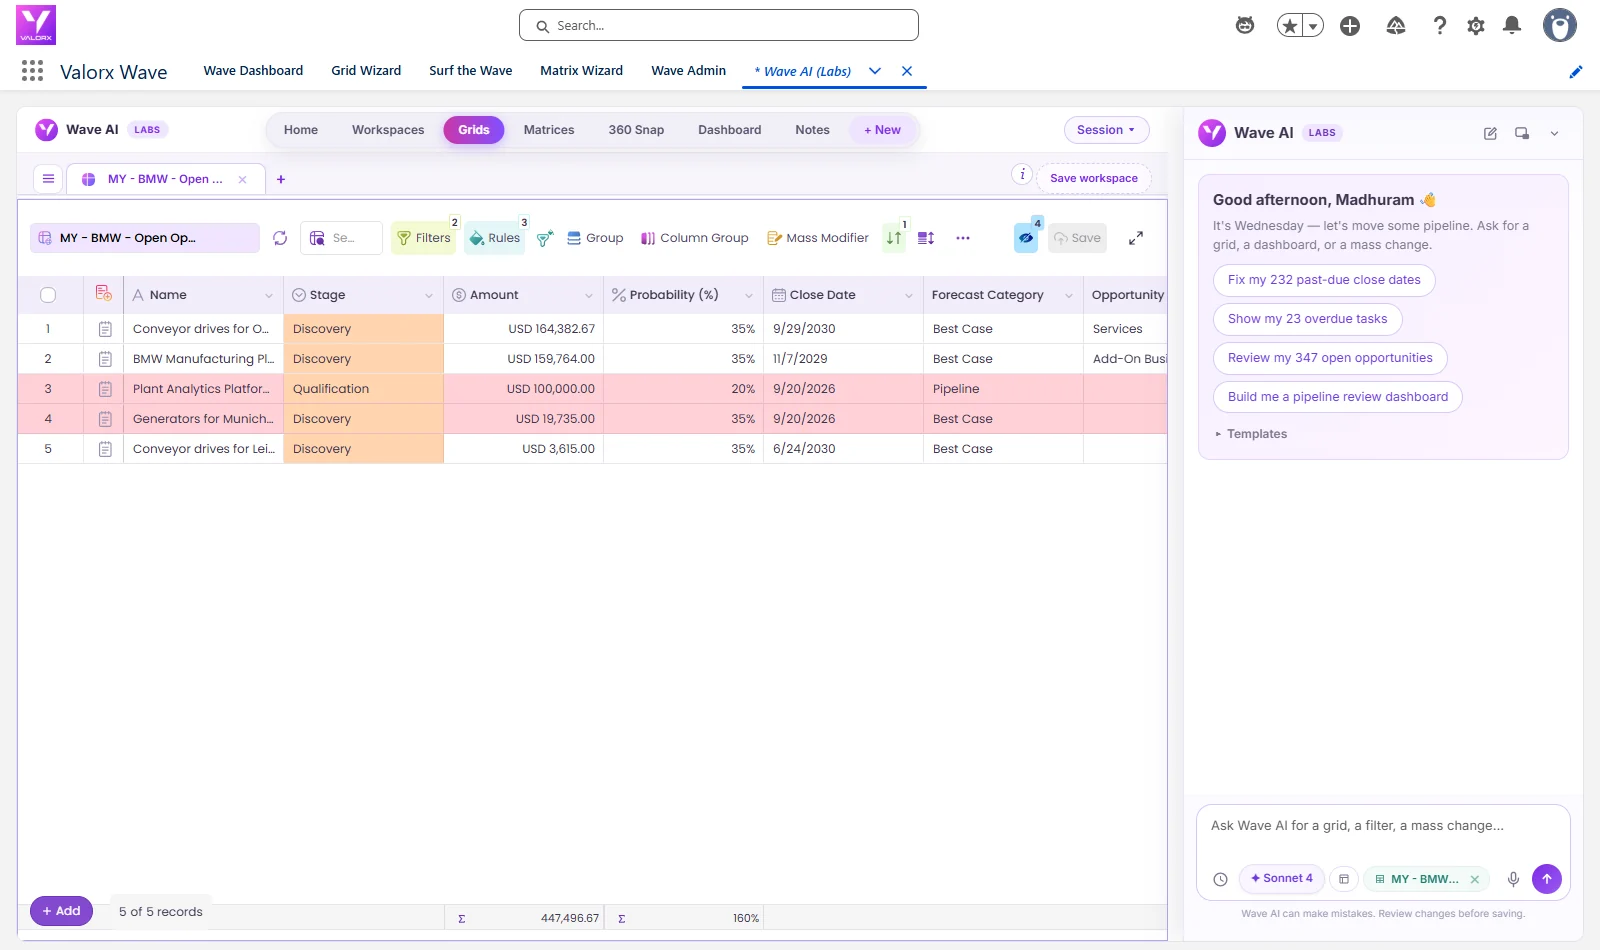Expand the Templates section in Wave AI

[1251, 434]
